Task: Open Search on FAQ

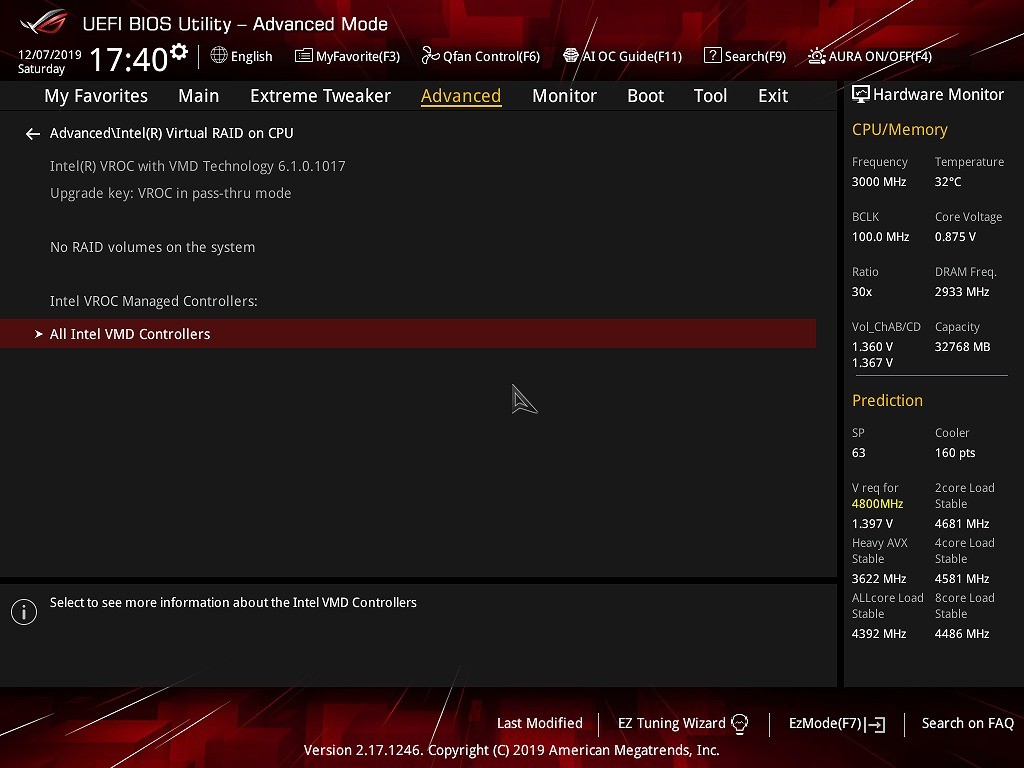Action: (x=967, y=724)
